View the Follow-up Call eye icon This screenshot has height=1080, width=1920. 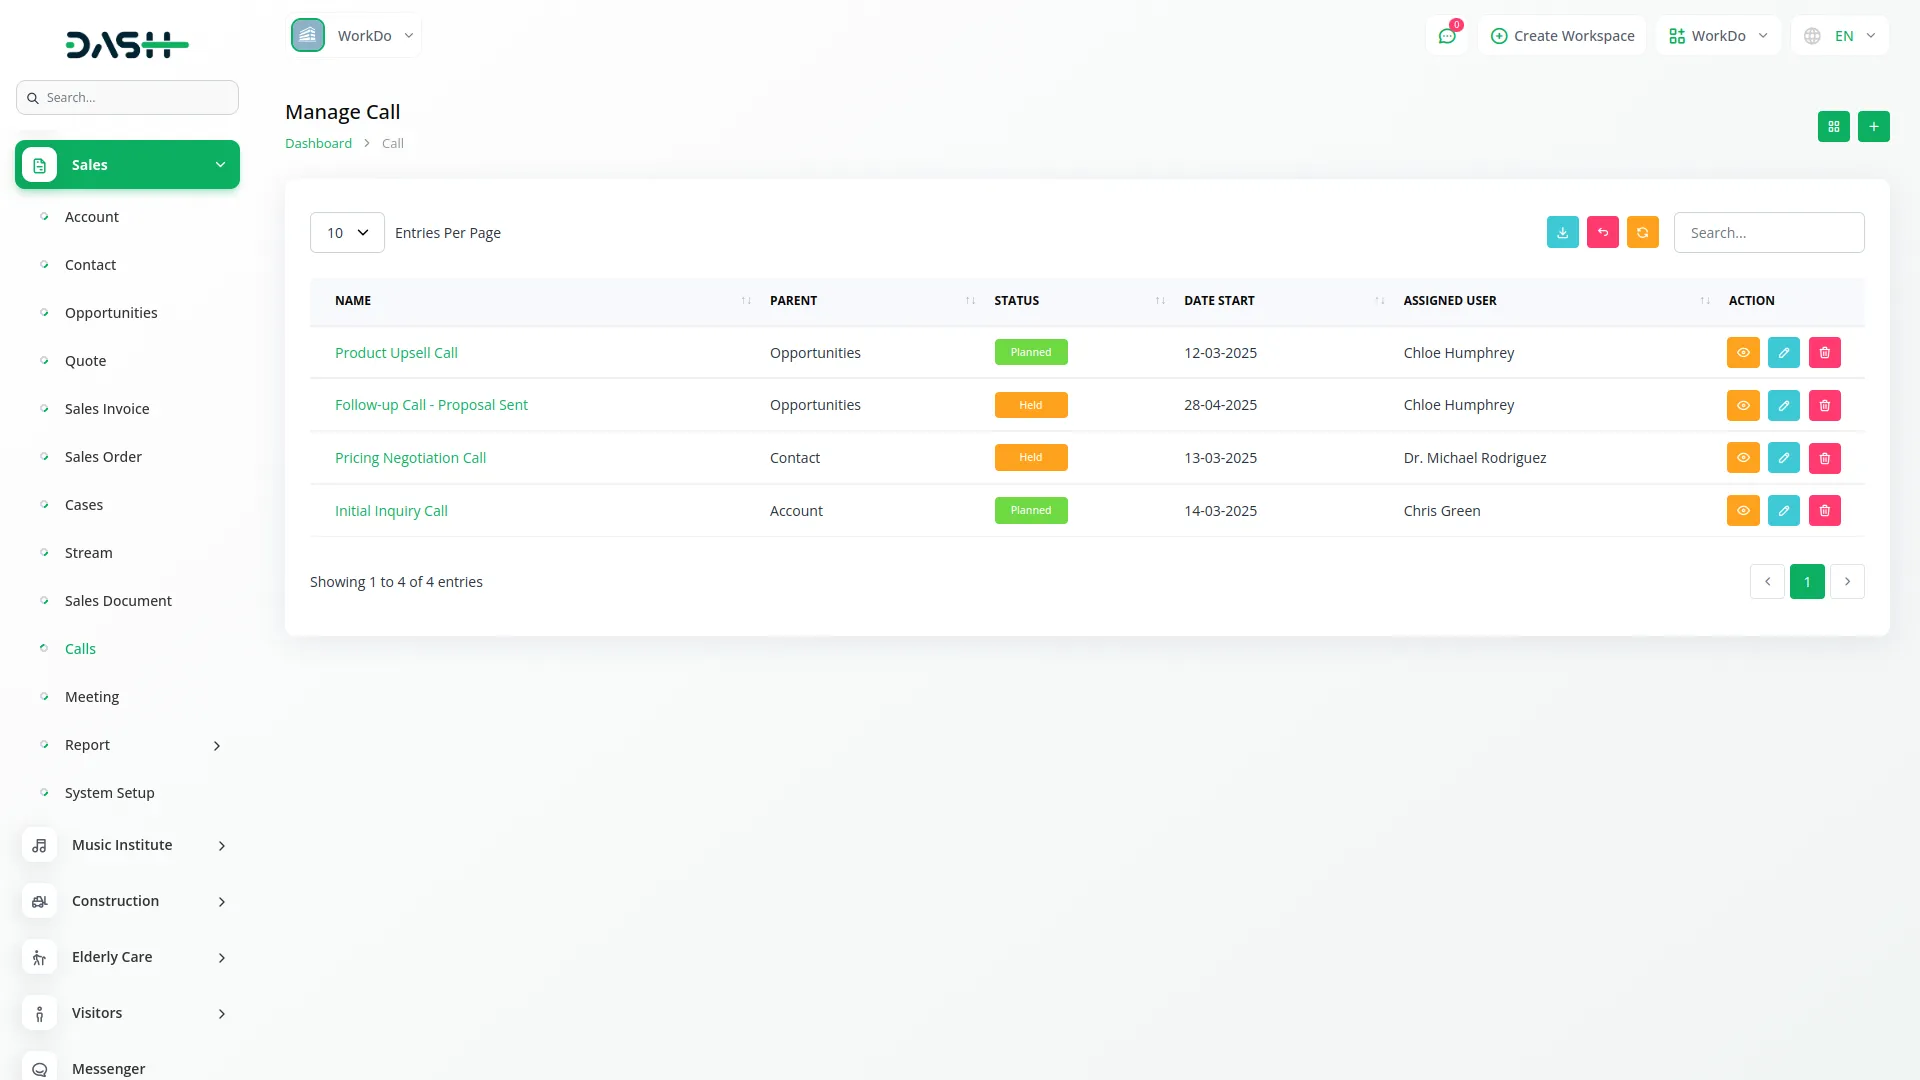pos(1742,405)
